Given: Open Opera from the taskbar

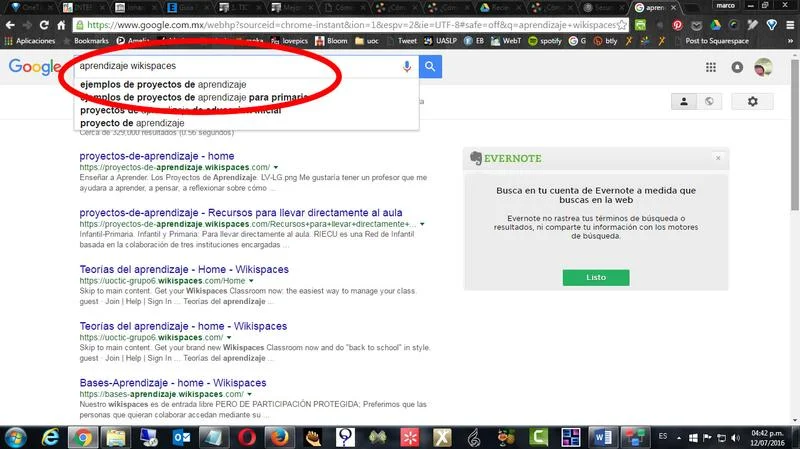Looking at the screenshot, I should [x=246, y=438].
